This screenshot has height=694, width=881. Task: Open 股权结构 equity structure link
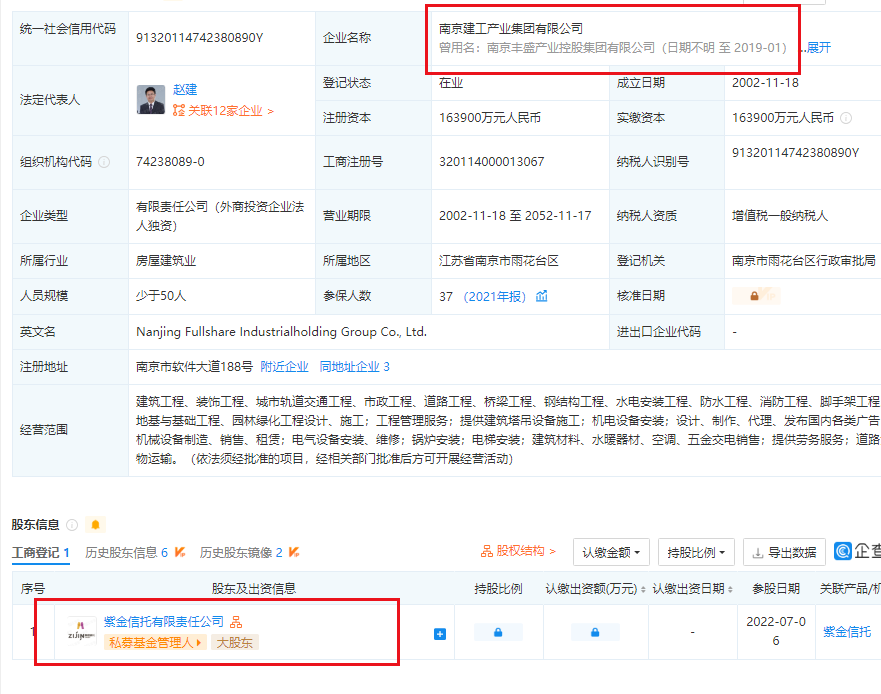pos(517,551)
